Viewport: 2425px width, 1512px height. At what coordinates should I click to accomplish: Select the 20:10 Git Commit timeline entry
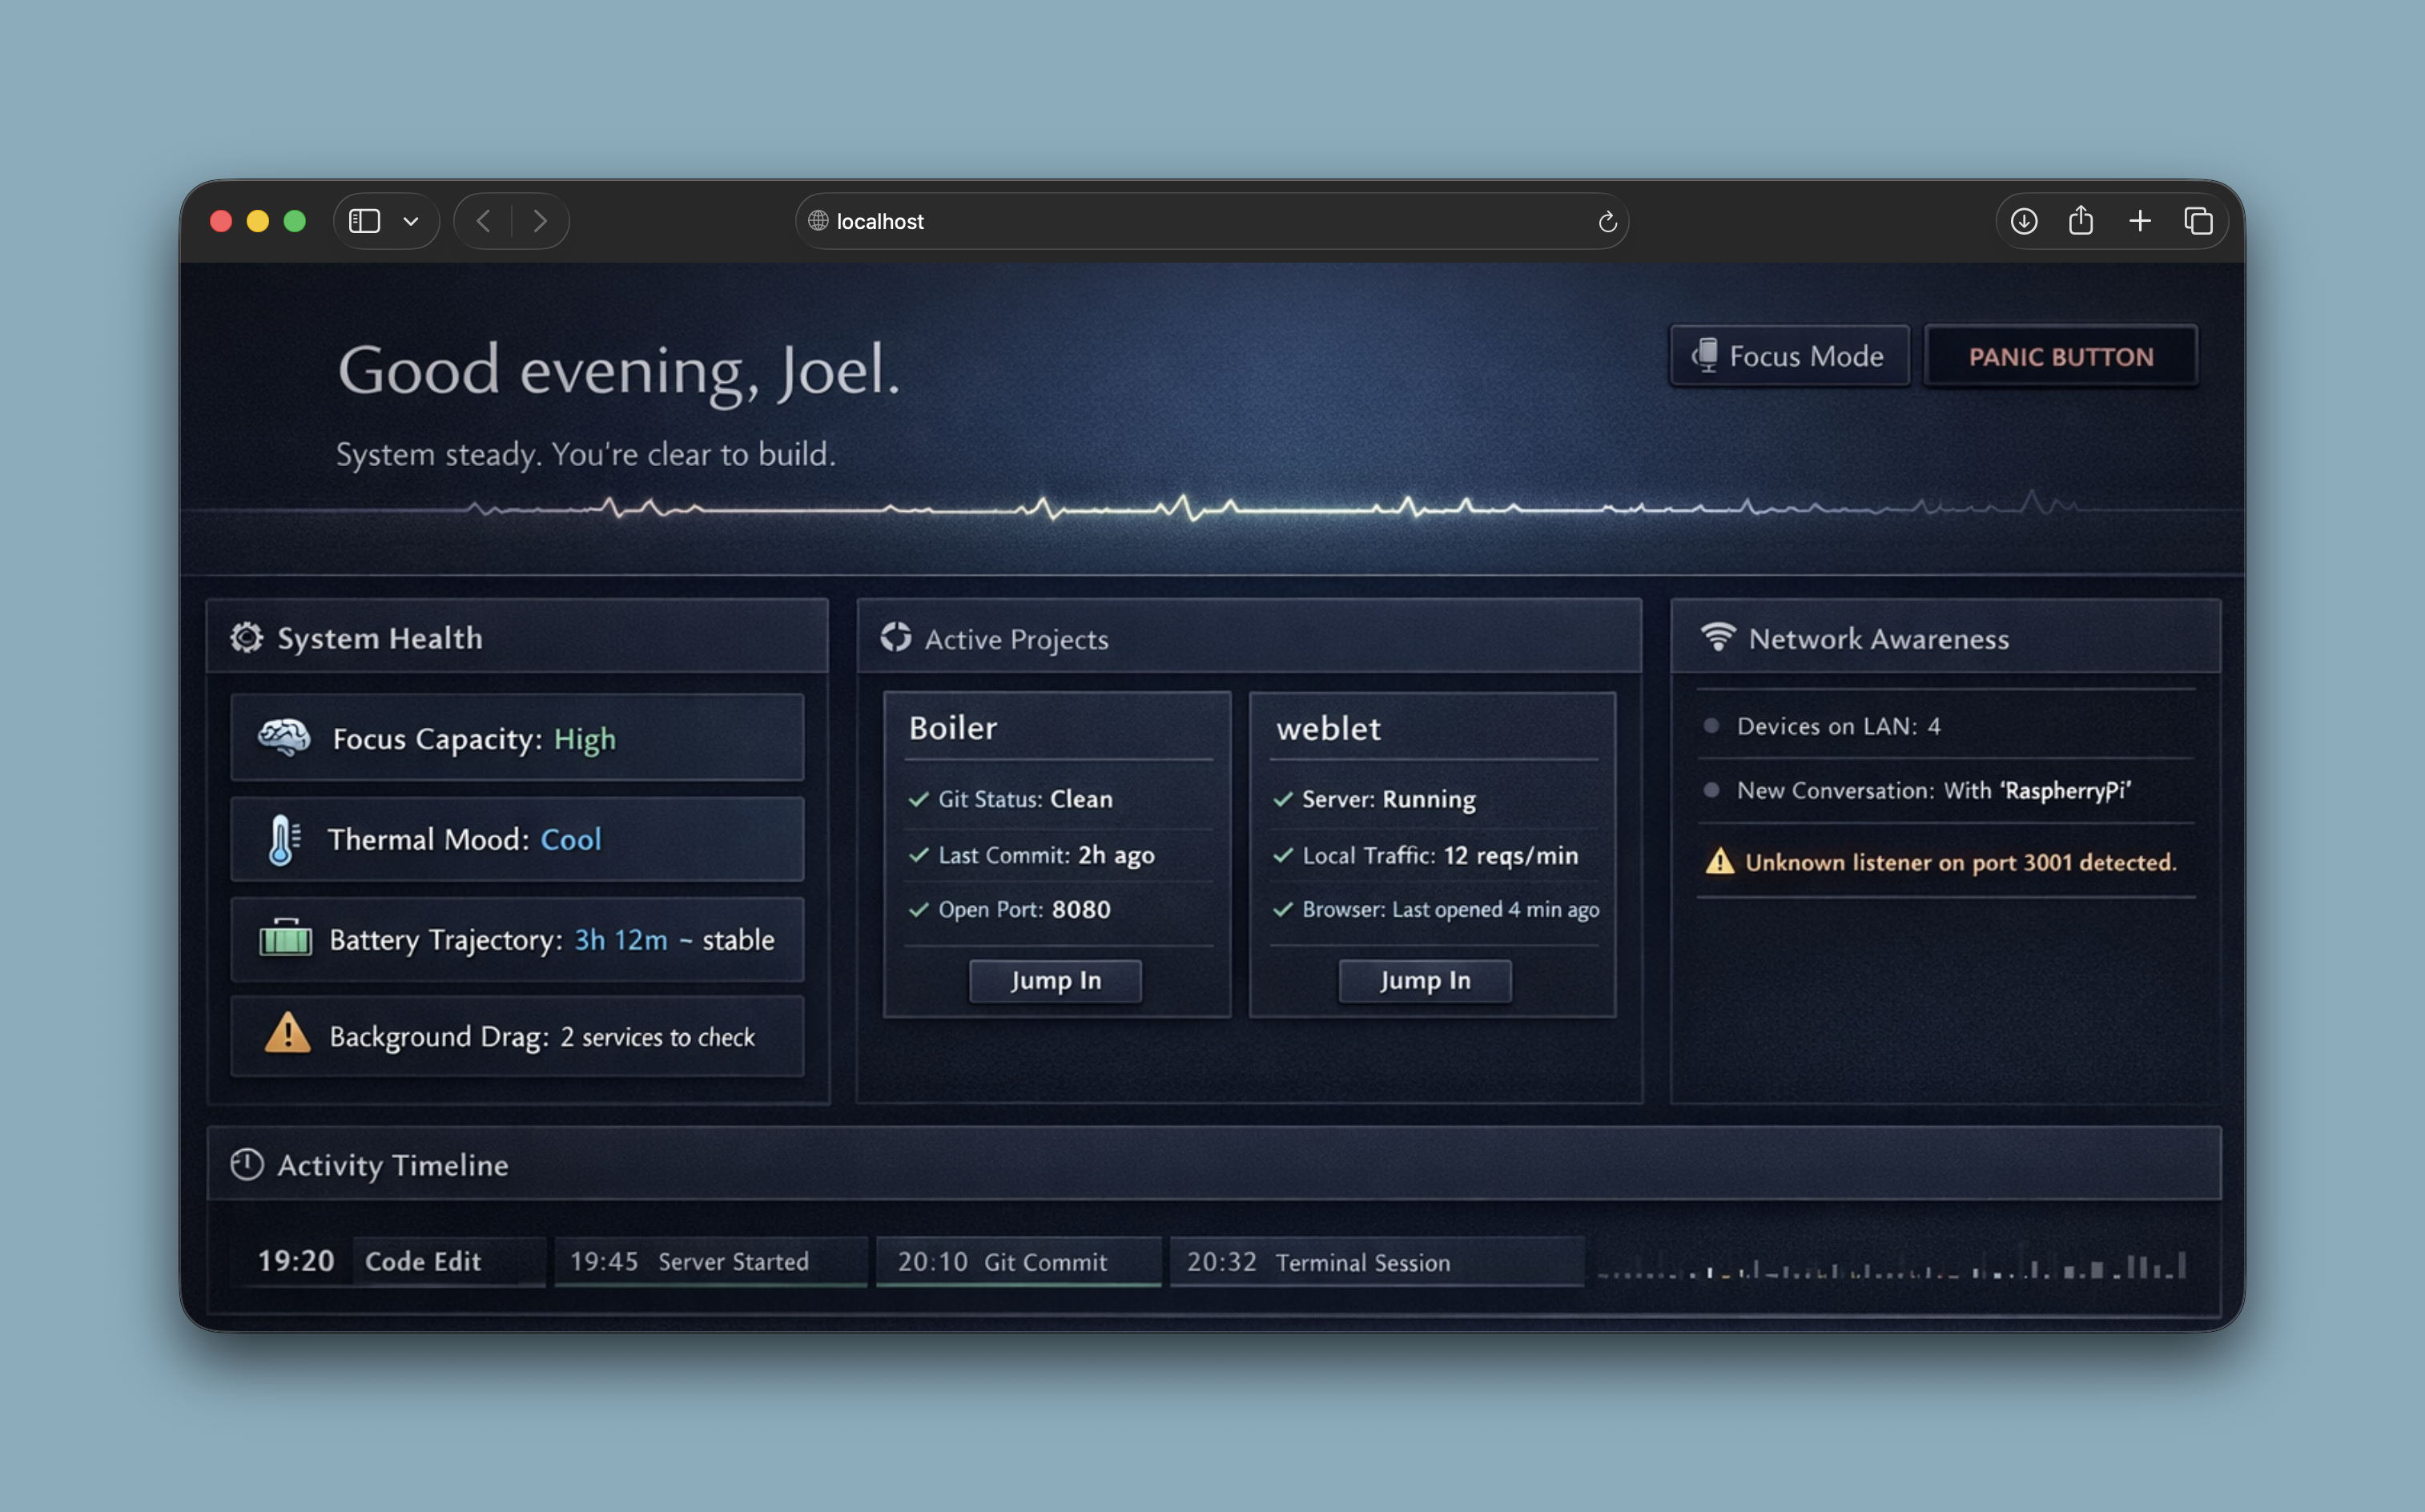(1018, 1261)
